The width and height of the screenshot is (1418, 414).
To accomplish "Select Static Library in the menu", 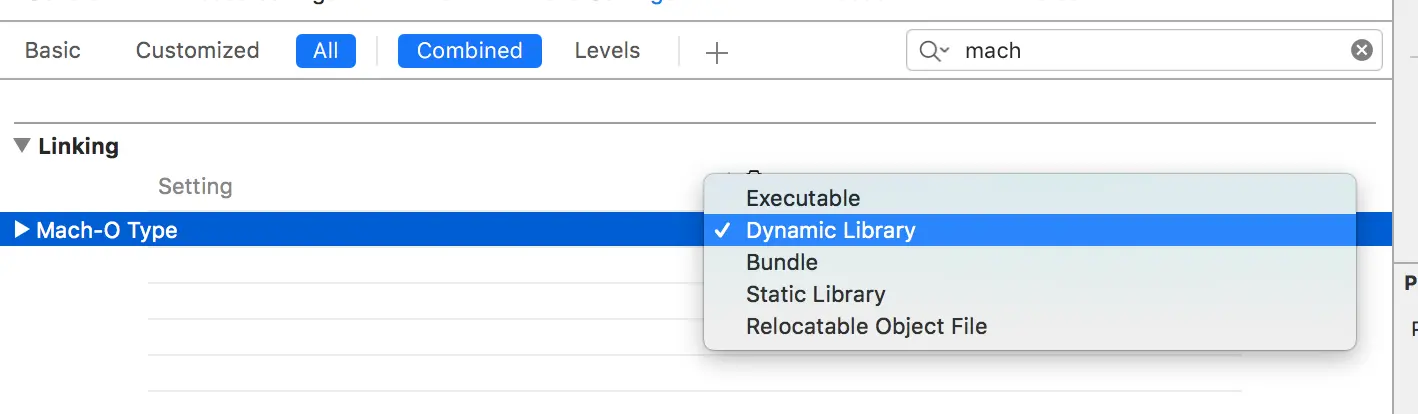I will 815,294.
